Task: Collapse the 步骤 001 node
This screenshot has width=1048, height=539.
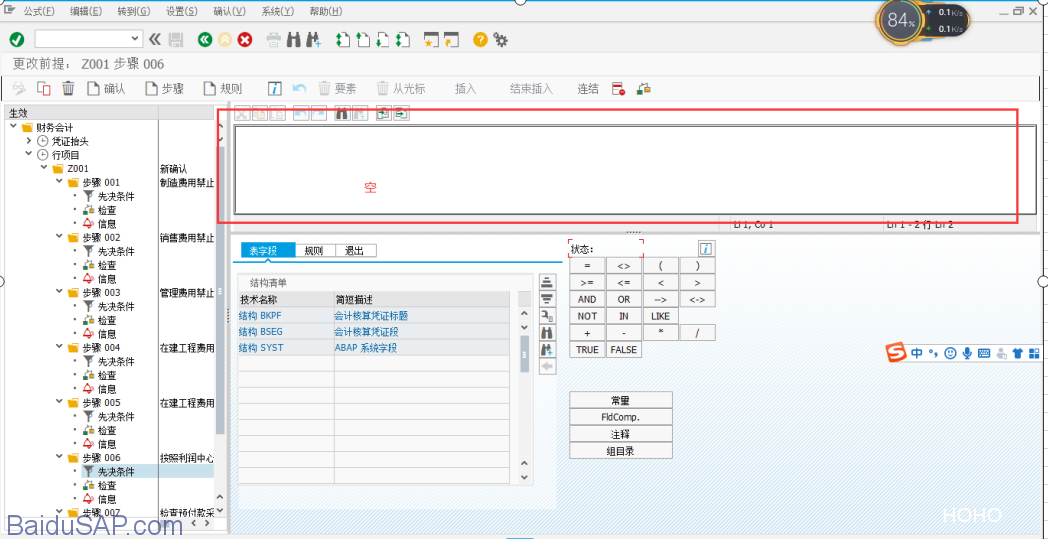Action: (59, 182)
